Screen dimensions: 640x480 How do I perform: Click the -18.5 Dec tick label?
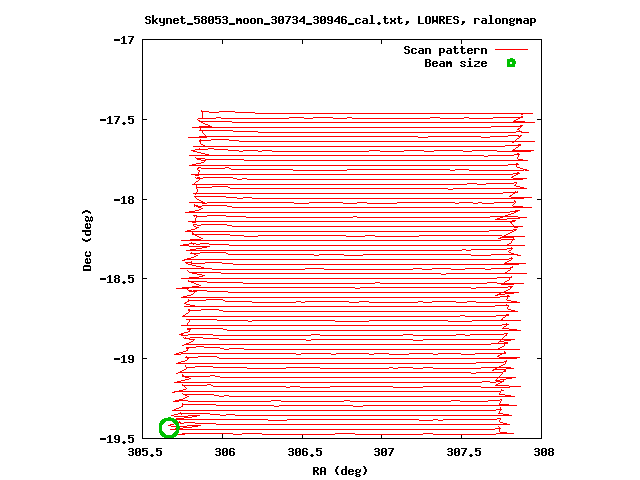117,279
